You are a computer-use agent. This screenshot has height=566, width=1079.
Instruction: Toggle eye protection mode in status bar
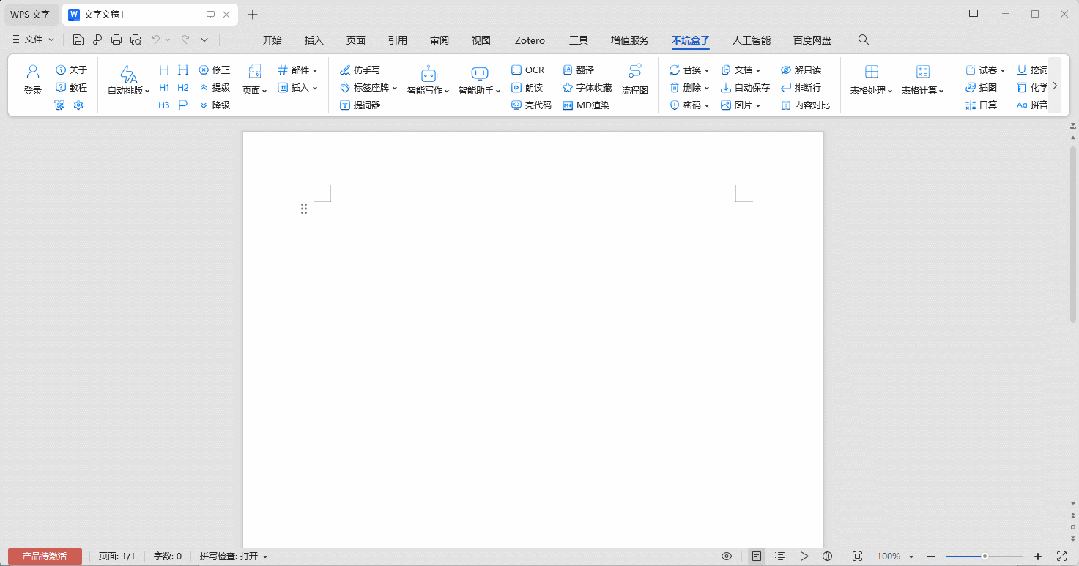click(x=727, y=556)
